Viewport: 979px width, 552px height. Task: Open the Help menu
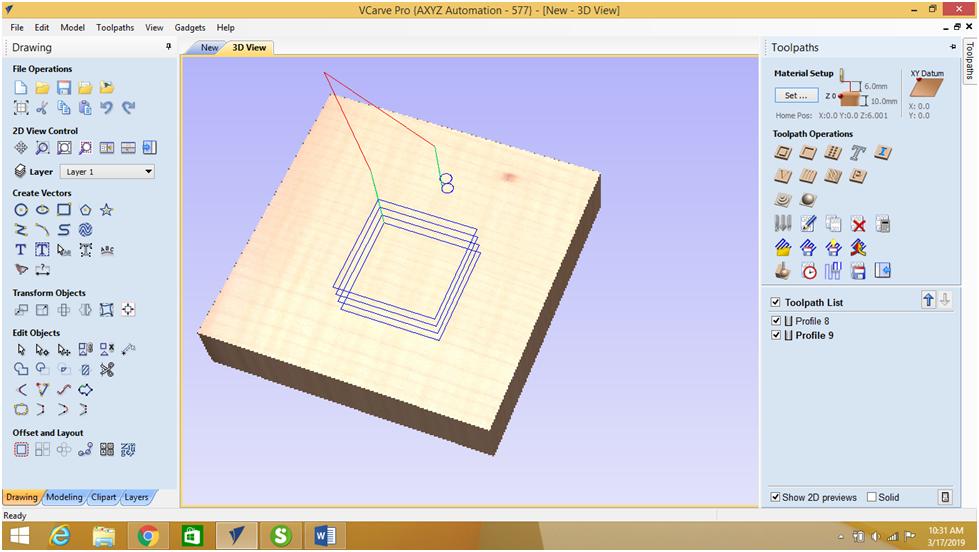click(x=225, y=27)
